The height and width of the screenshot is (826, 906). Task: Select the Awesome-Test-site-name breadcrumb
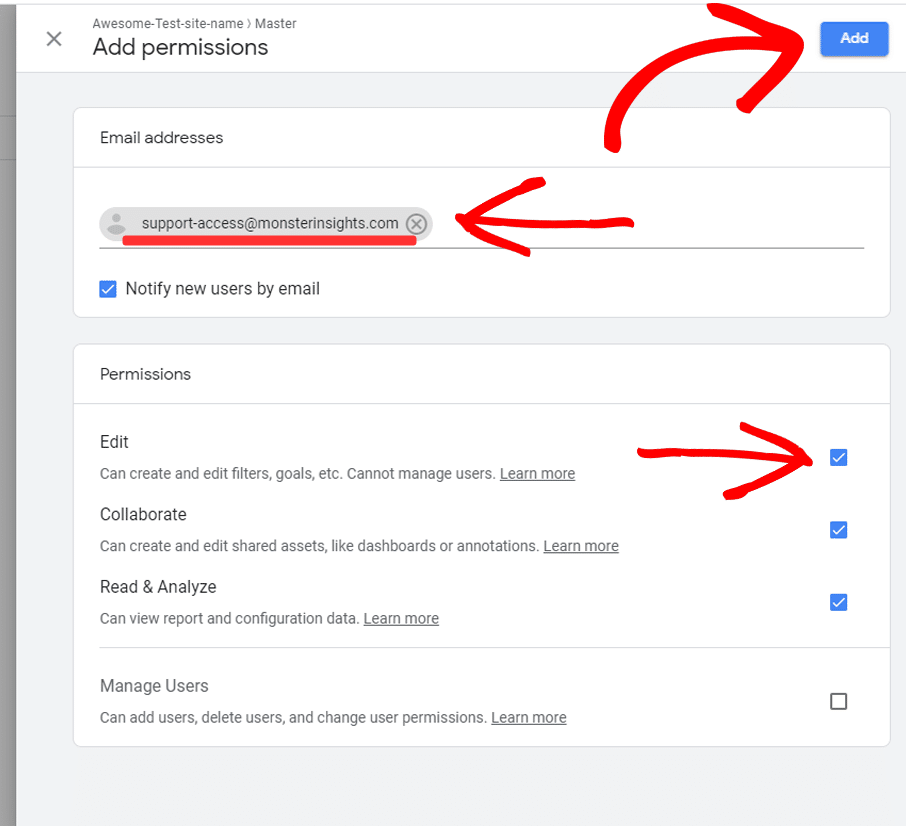click(168, 24)
